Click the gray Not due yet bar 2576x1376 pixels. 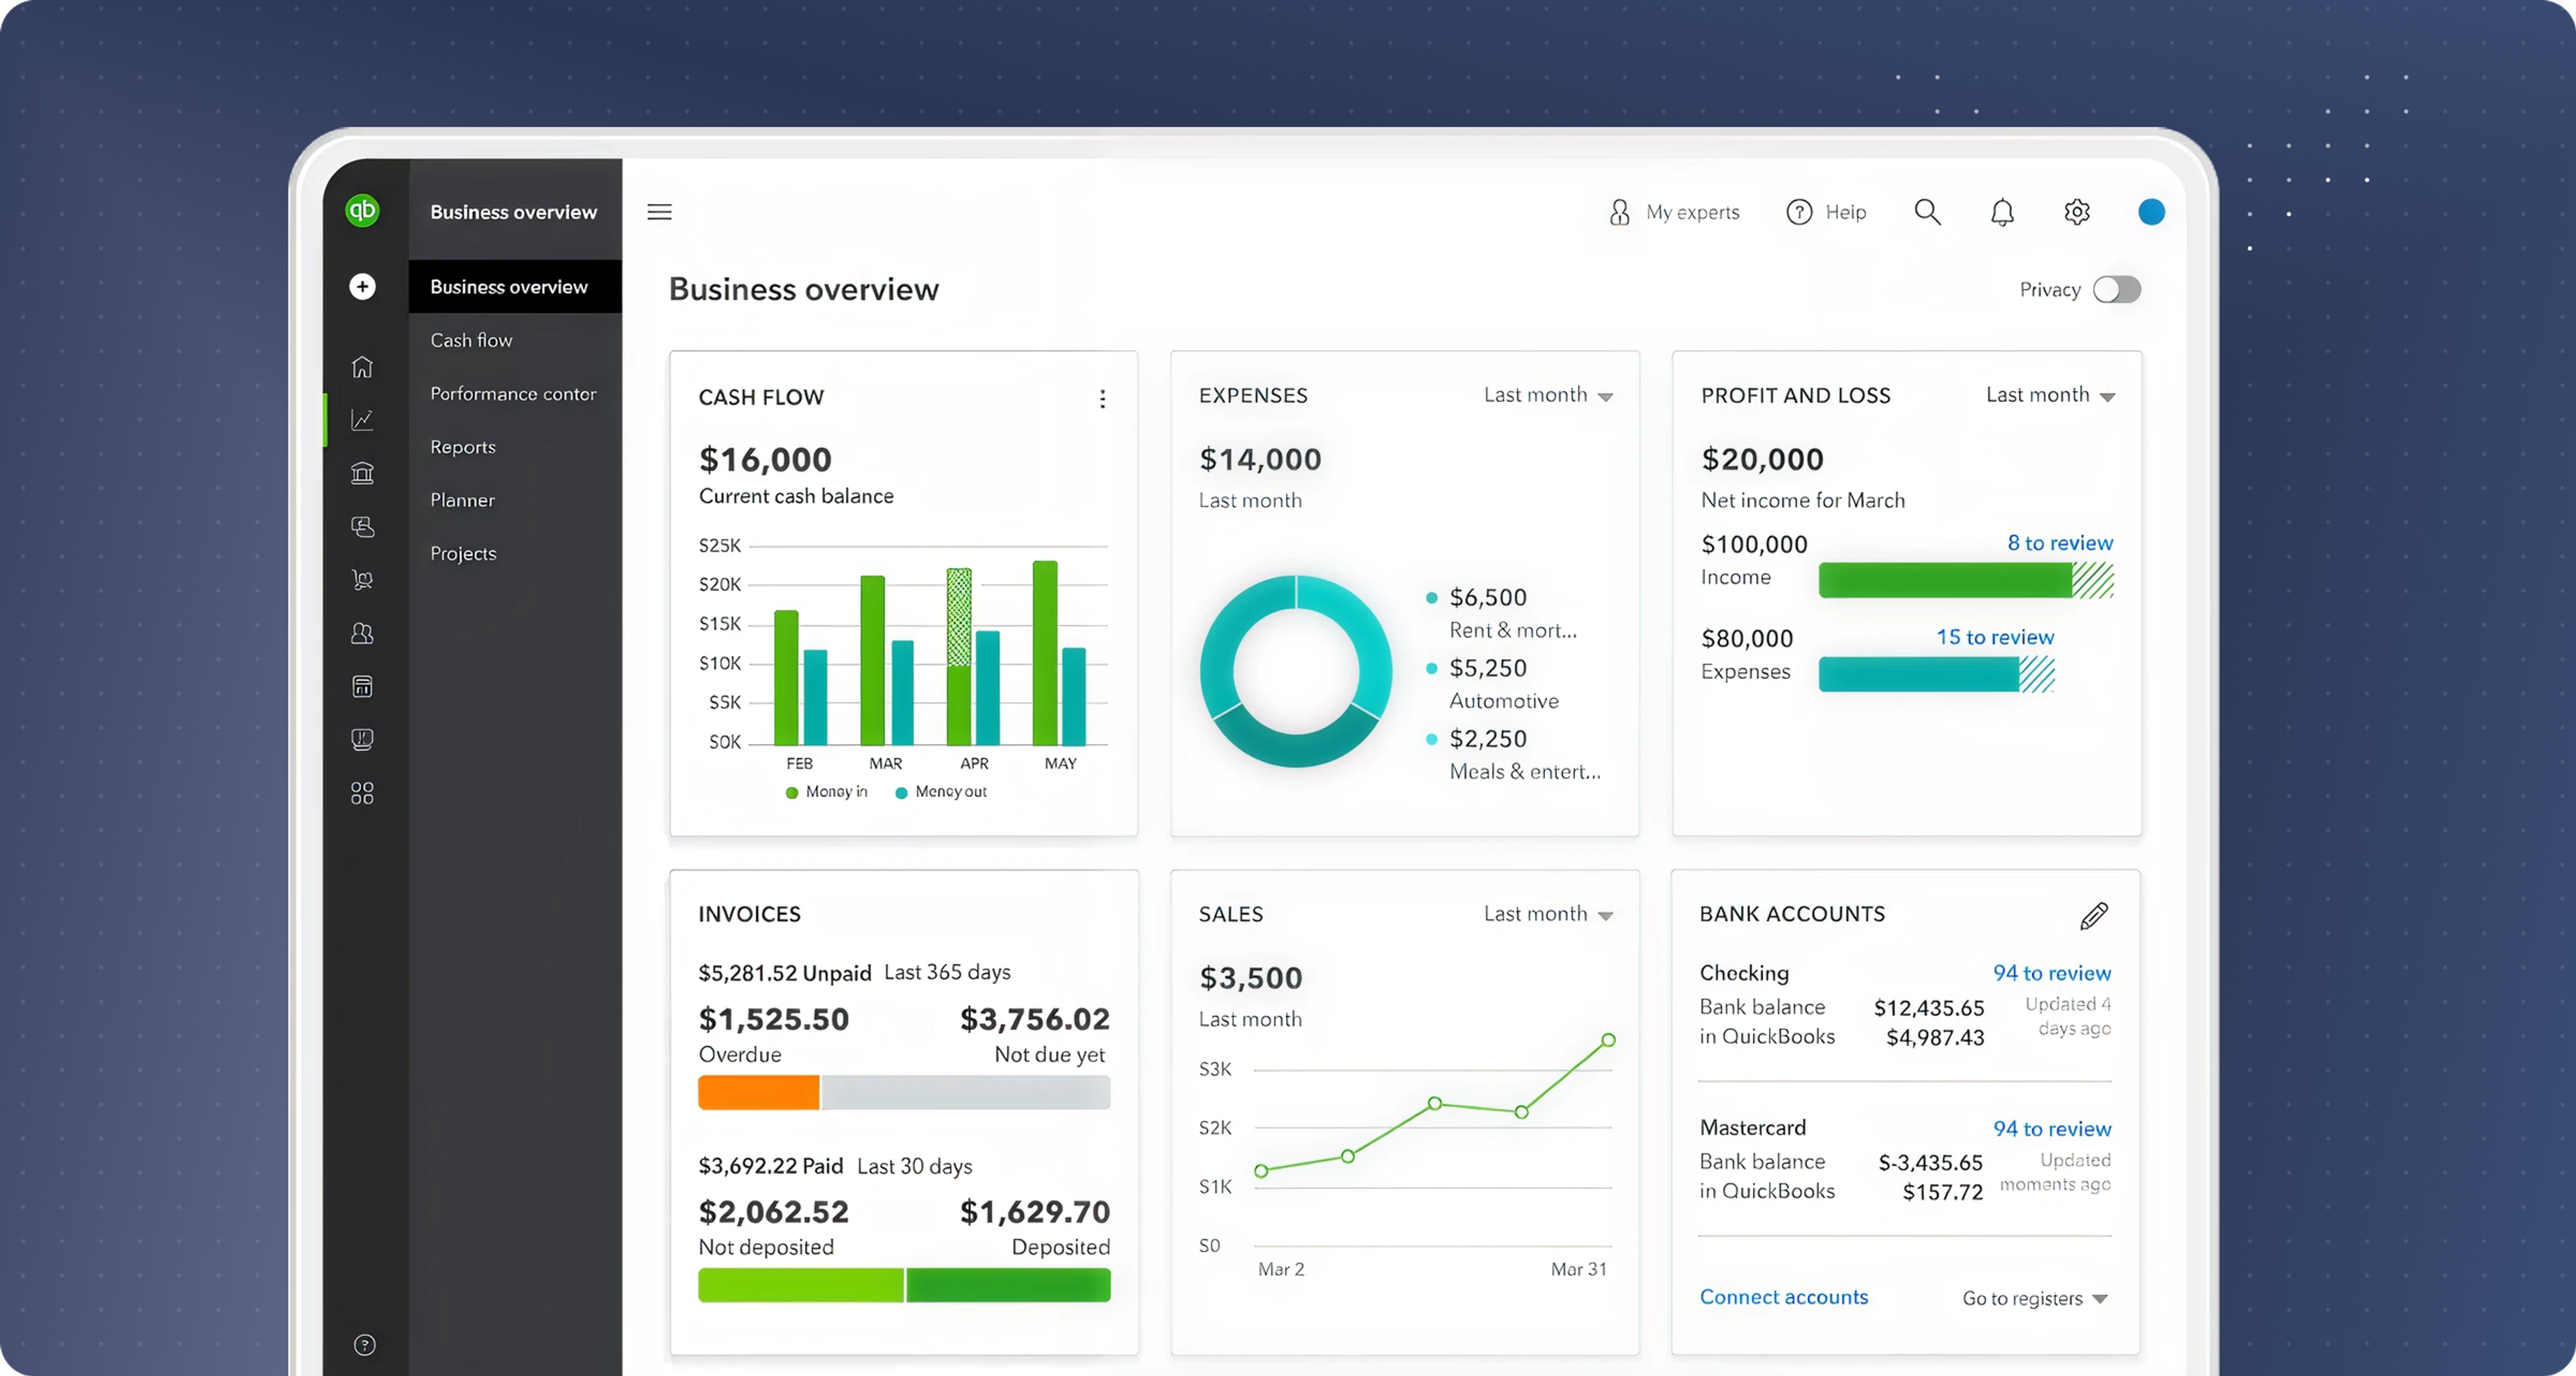[x=966, y=1092]
